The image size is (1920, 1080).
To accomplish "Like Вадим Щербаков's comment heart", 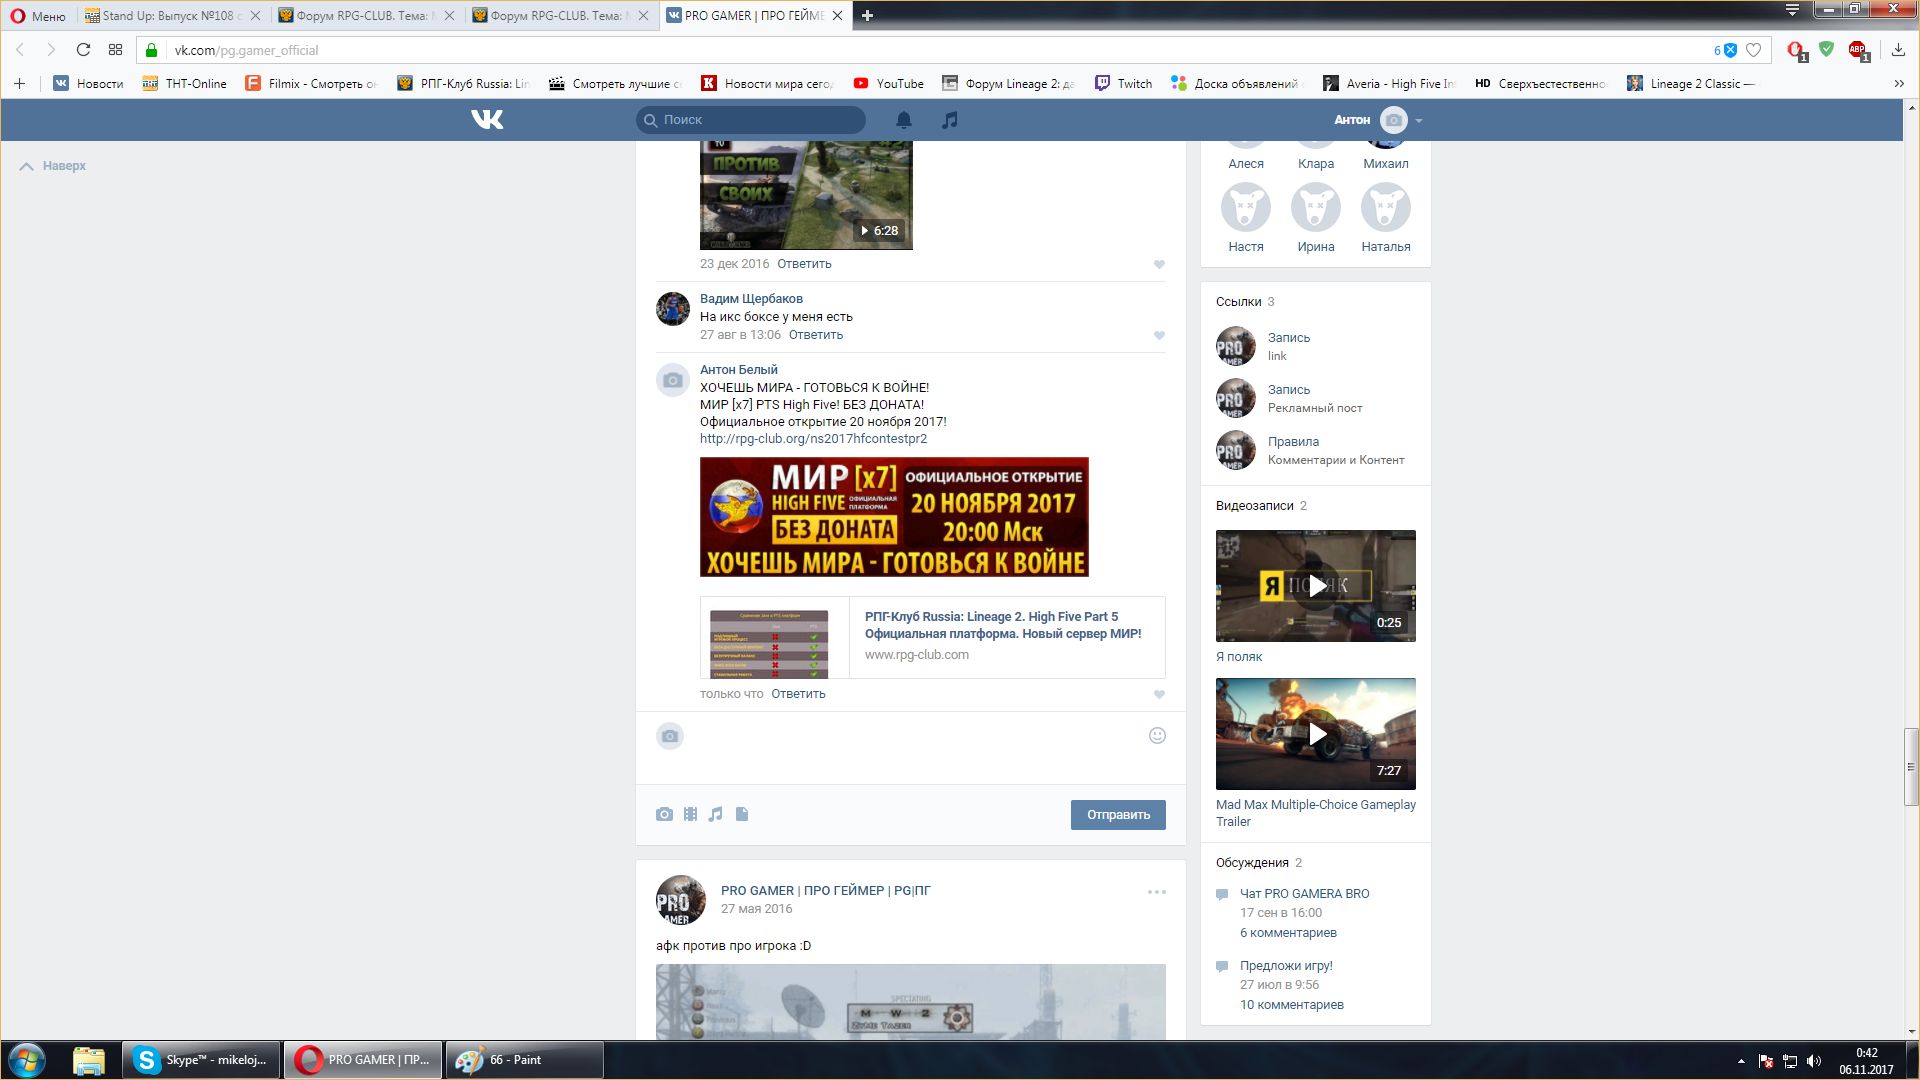I will [x=1159, y=335].
